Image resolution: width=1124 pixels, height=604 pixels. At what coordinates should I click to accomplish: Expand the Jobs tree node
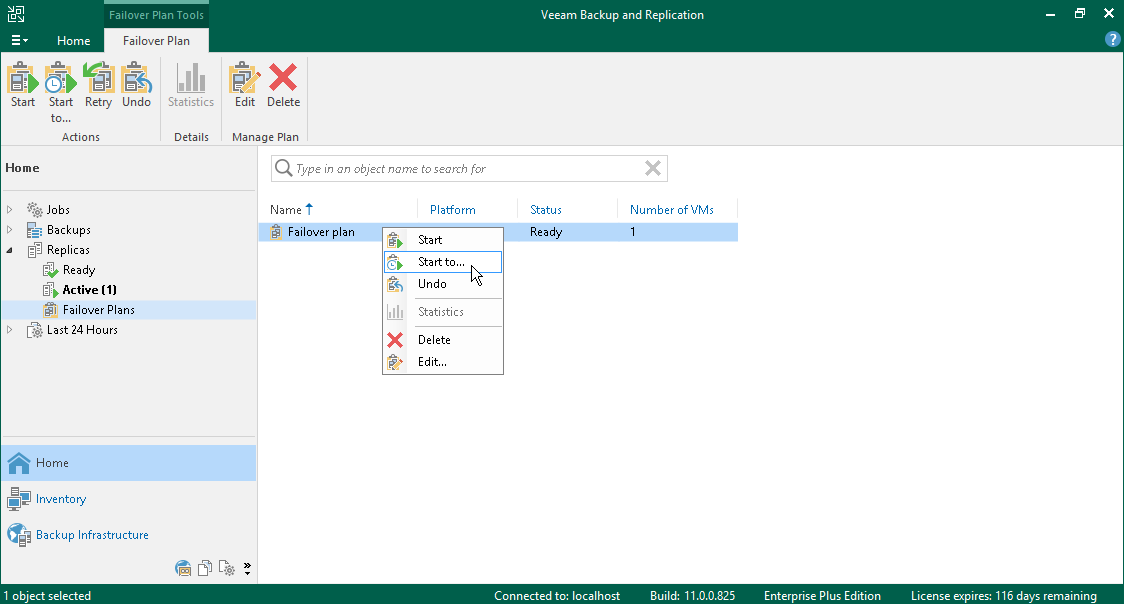(9, 210)
